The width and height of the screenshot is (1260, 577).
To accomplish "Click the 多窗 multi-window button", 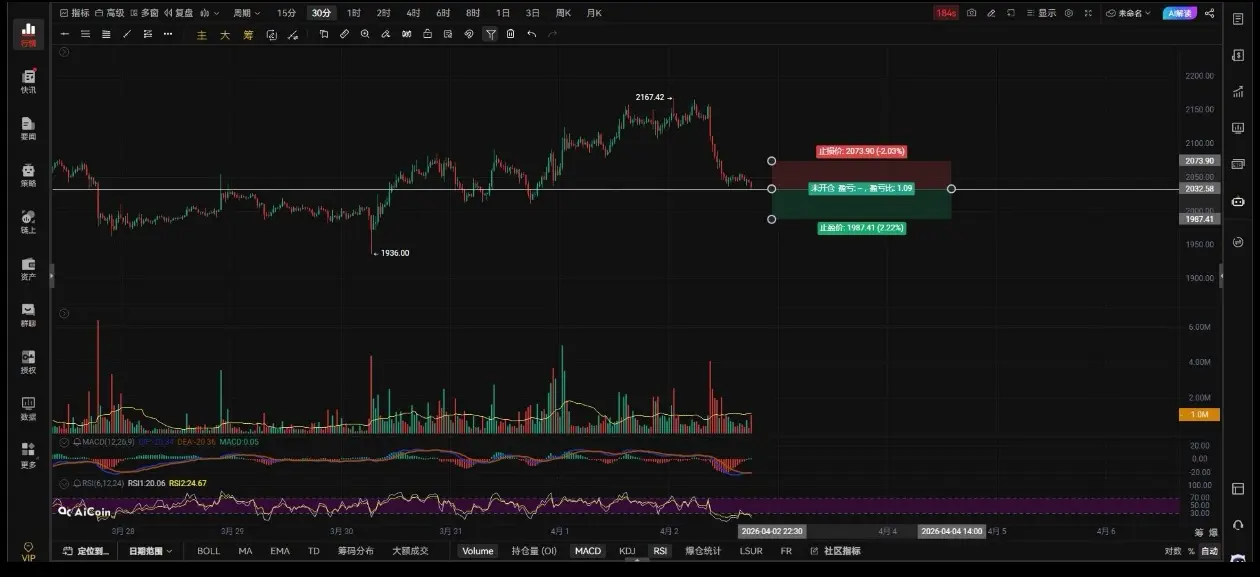I will (x=144, y=13).
